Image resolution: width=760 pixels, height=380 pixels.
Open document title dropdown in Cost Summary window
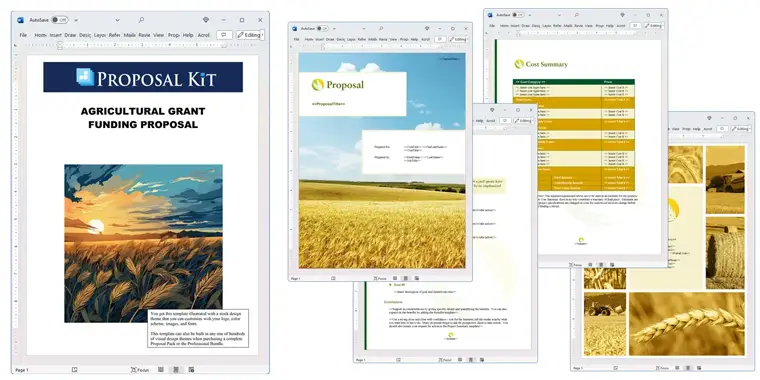tap(559, 15)
